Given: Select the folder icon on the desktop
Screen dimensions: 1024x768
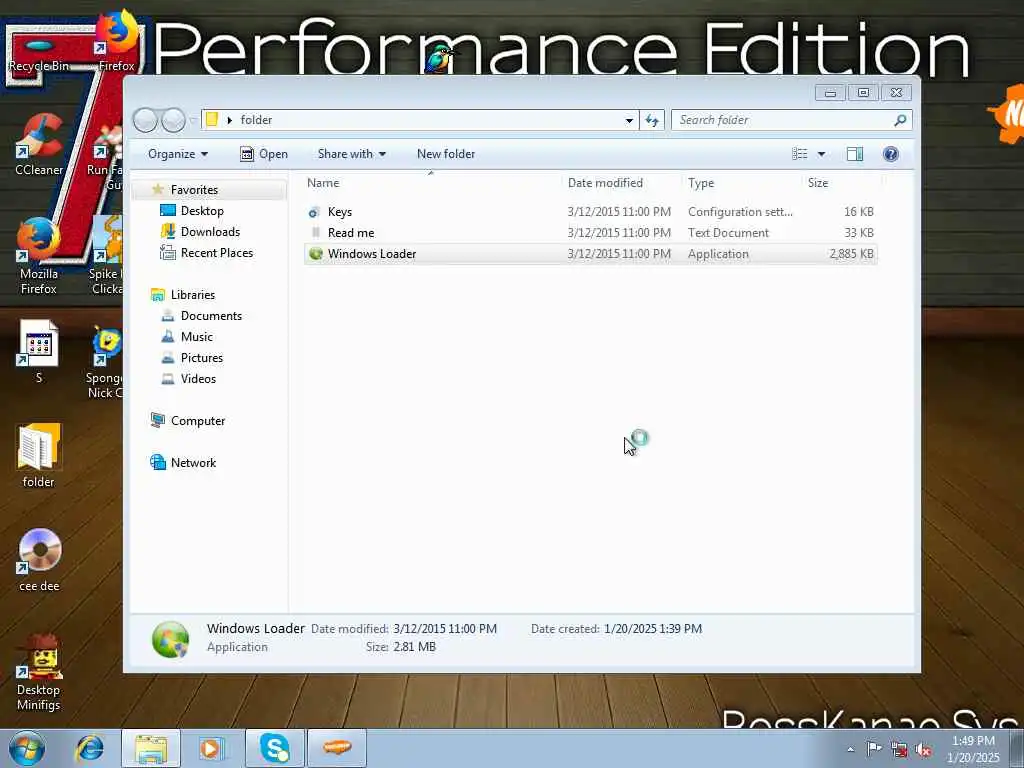Looking at the screenshot, I should [39, 456].
